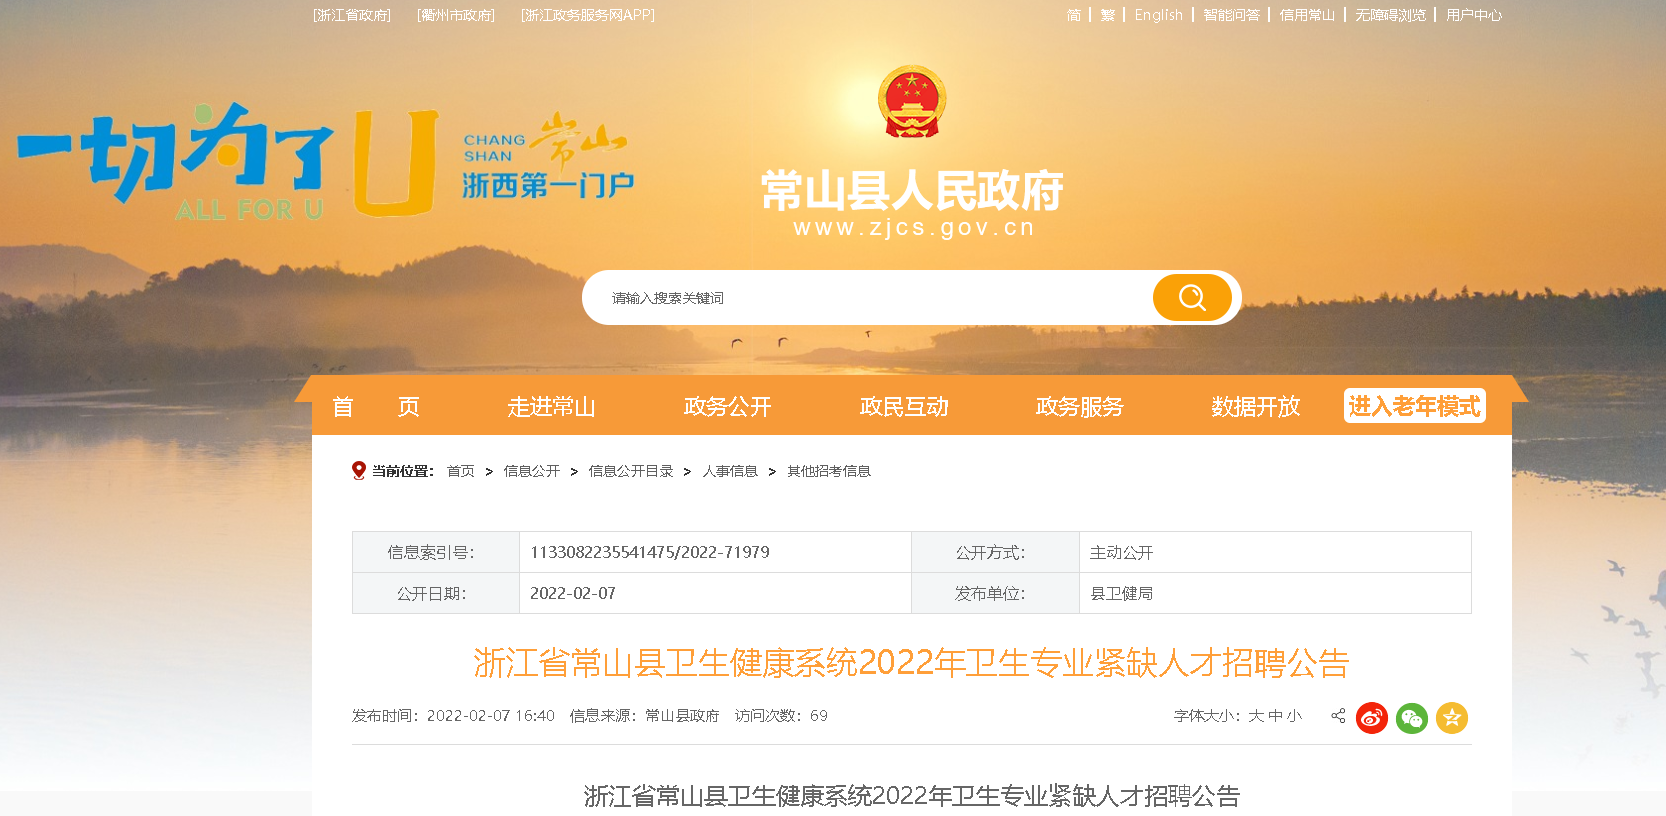Screen dimensions: 1666x816
Task: Click the location pin icon in breadcrumb
Action: pos(359,471)
